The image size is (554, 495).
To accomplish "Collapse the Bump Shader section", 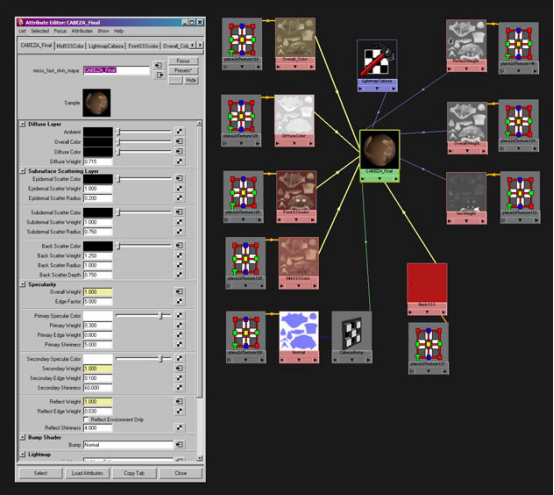I will (23, 437).
